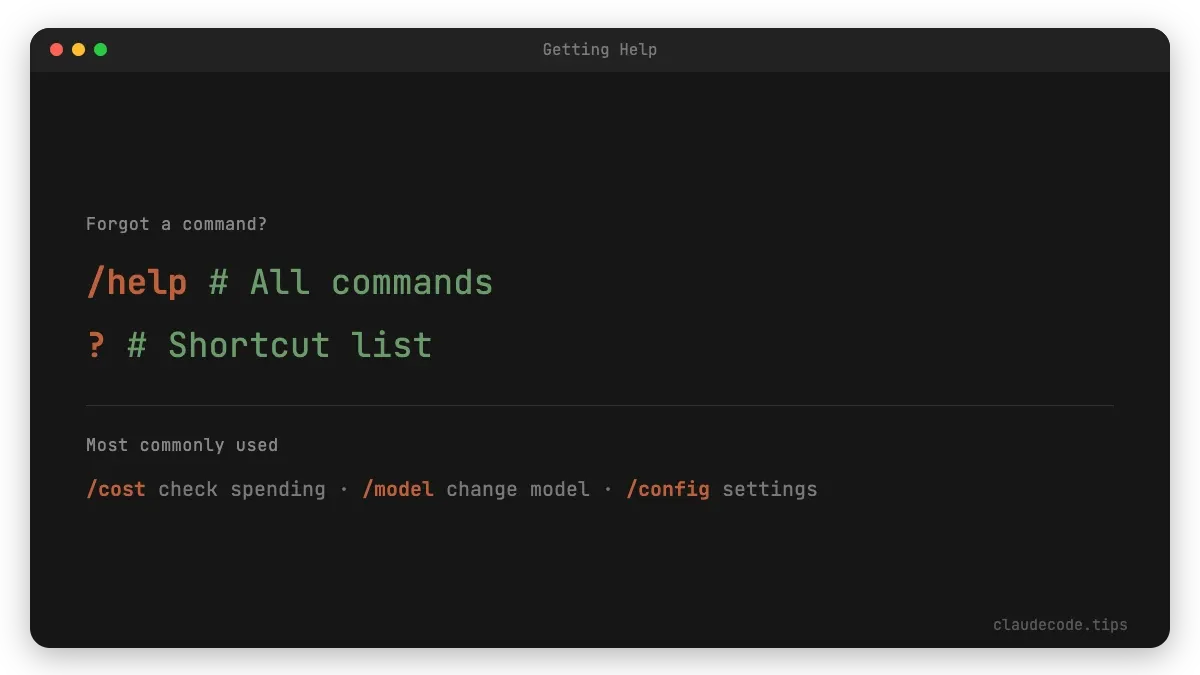Open the claudecode.tips link
1200x675 pixels.
[1060, 625]
